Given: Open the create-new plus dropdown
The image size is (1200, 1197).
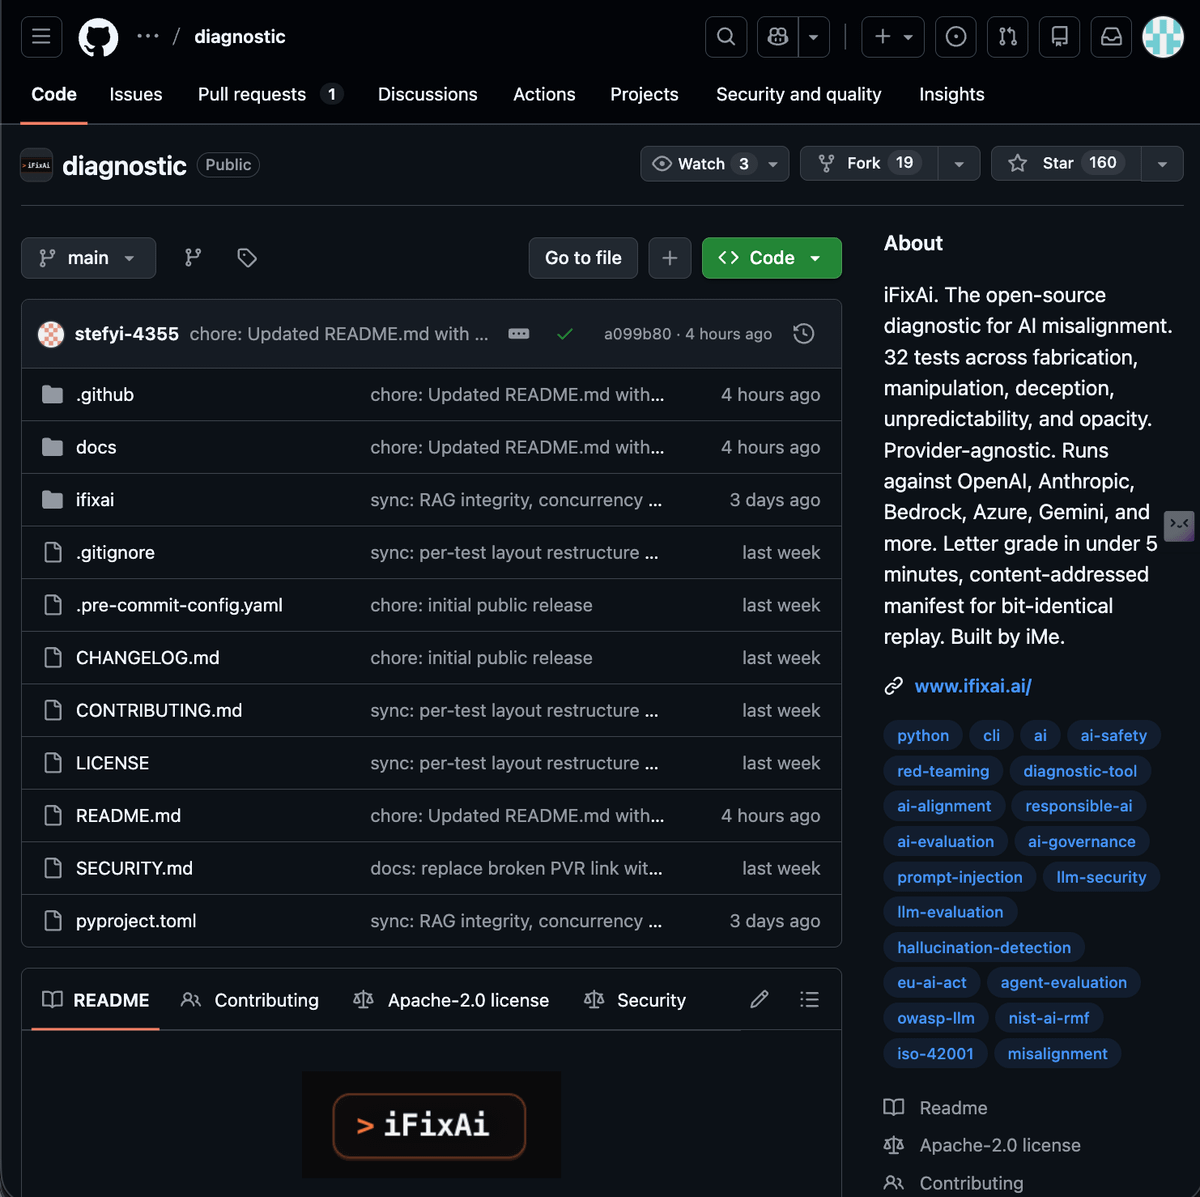Looking at the screenshot, I should click(893, 37).
